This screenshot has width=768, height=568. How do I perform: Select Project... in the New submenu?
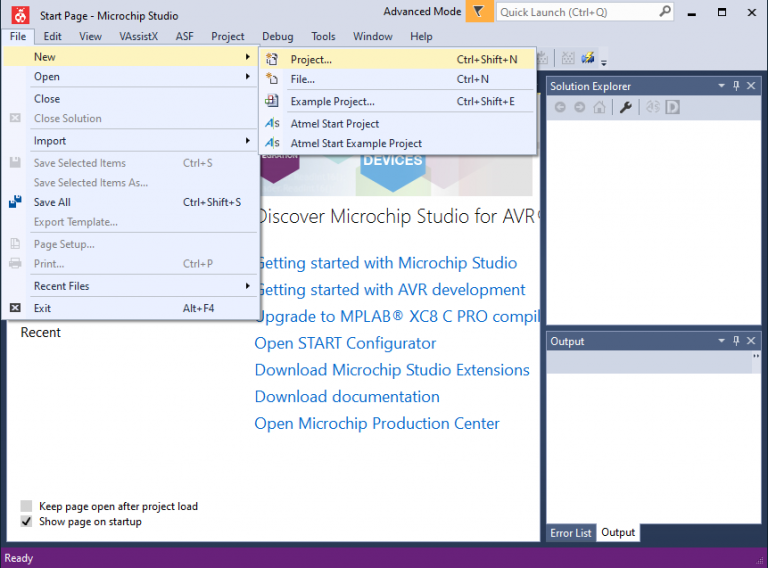311,59
